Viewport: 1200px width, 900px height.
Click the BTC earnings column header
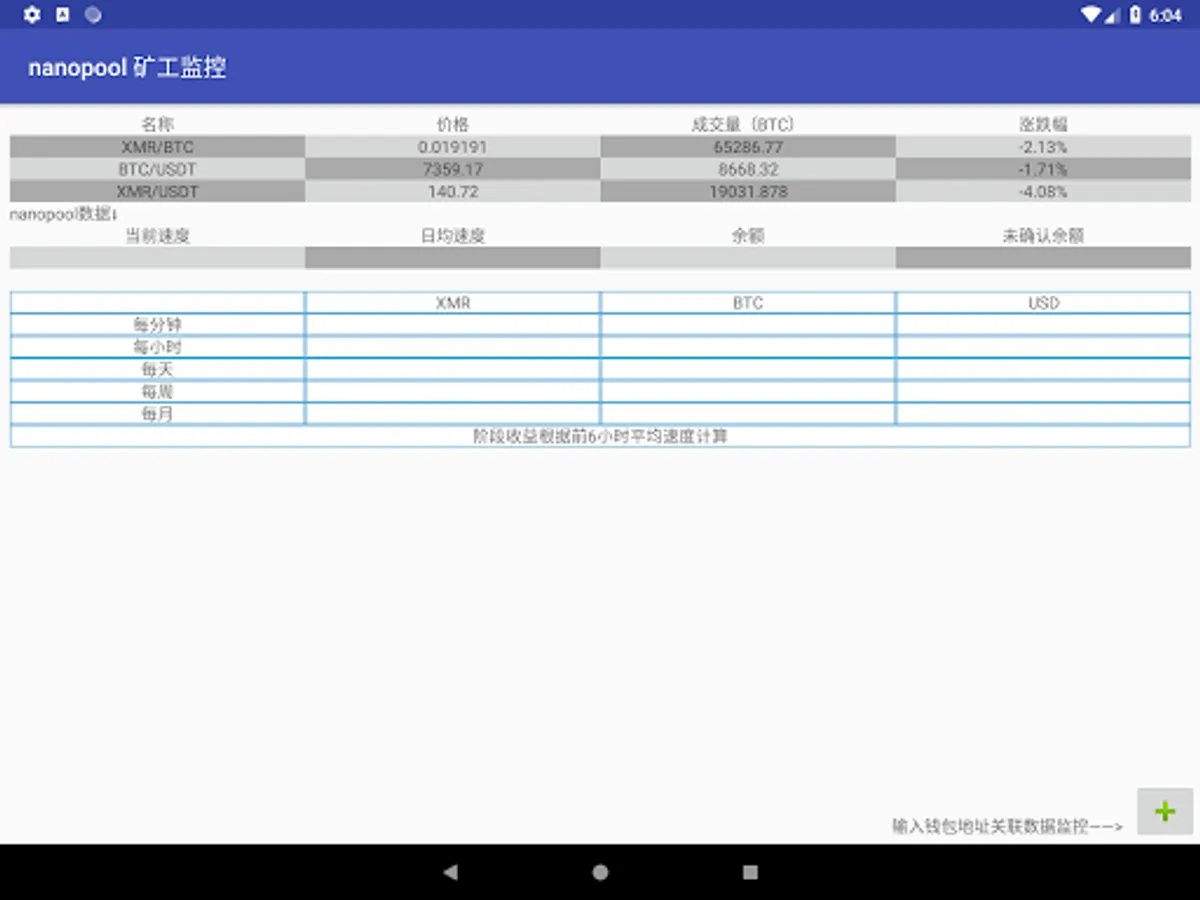[x=748, y=303]
